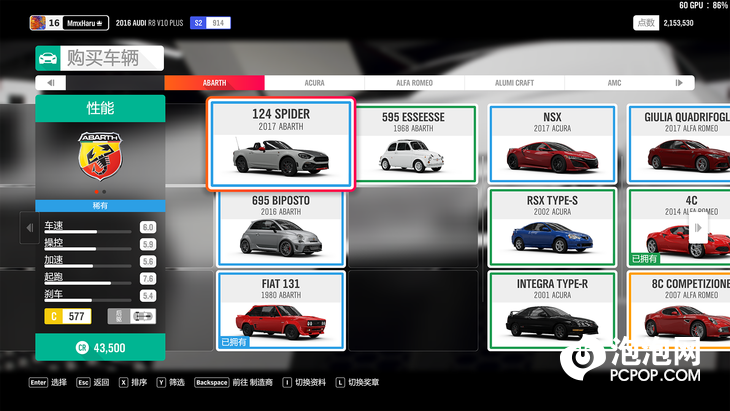730x411 pixels.
Task: Click the L 切换奖章 key hint
Action: pyautogui.click(x=358, y=383)
